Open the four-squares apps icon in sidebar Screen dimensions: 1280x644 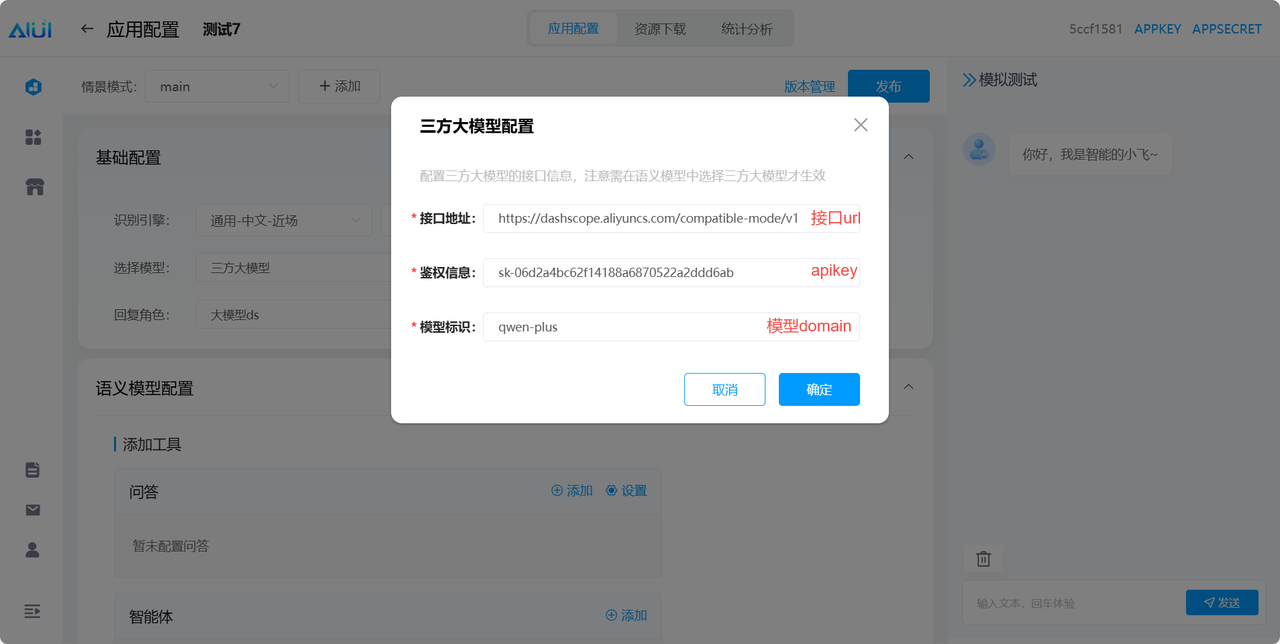33,137
